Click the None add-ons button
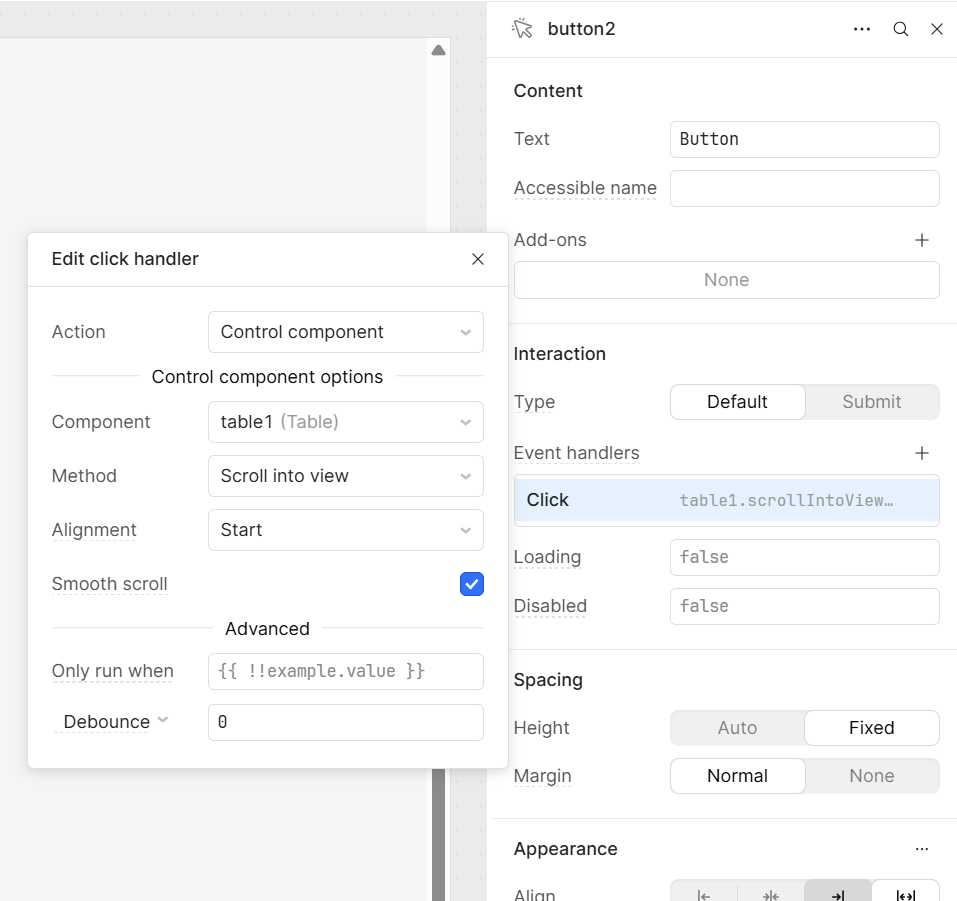Screen dimensions: 957x901 point(726,280)
